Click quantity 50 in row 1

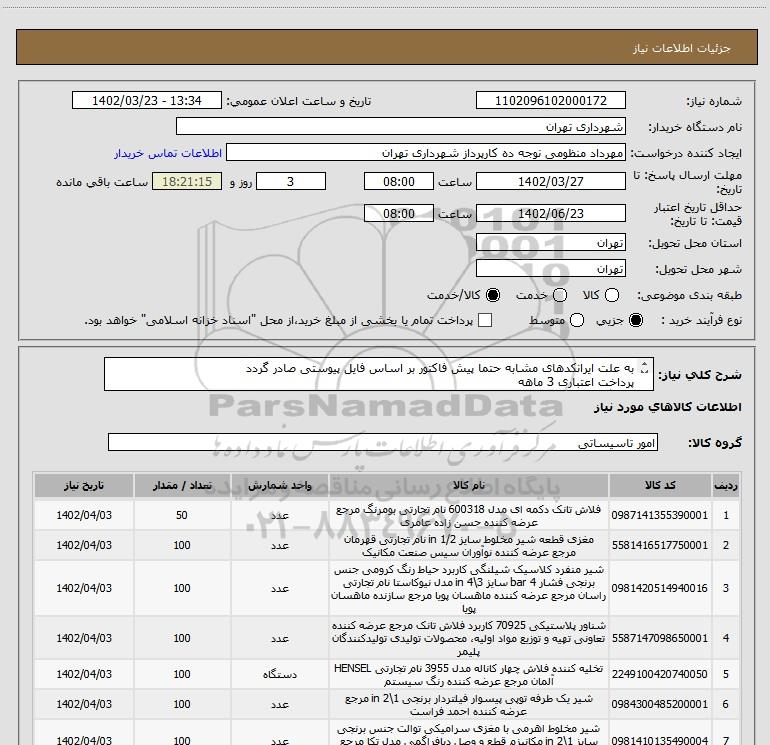tap(182, 515)
